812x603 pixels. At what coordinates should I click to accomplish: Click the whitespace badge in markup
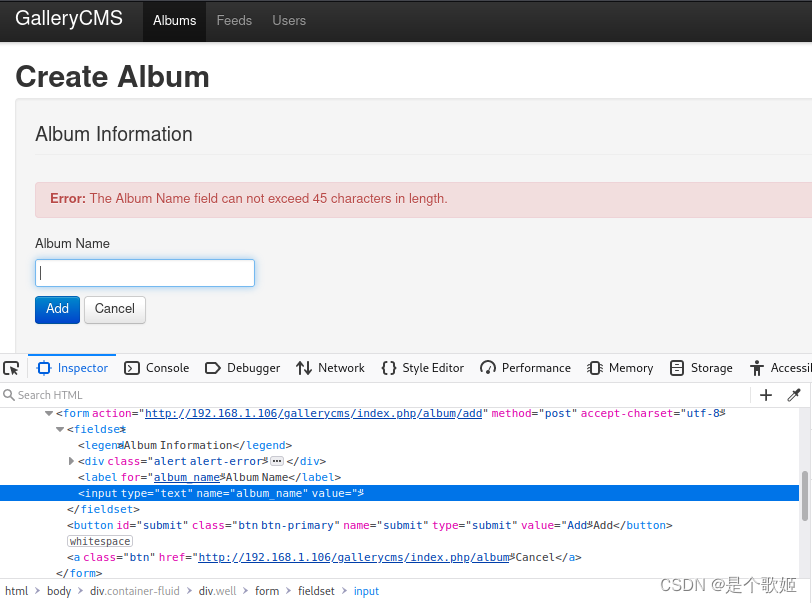pos(100,541)
